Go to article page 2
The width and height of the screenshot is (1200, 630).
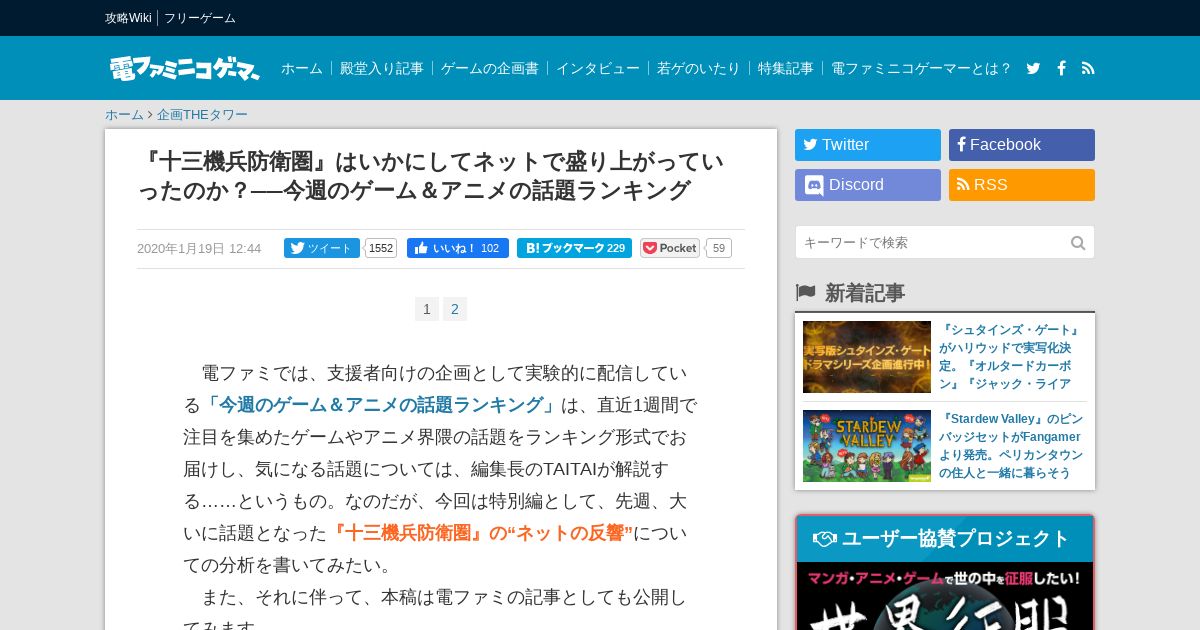pyautogui.click(x=455, y=309)
